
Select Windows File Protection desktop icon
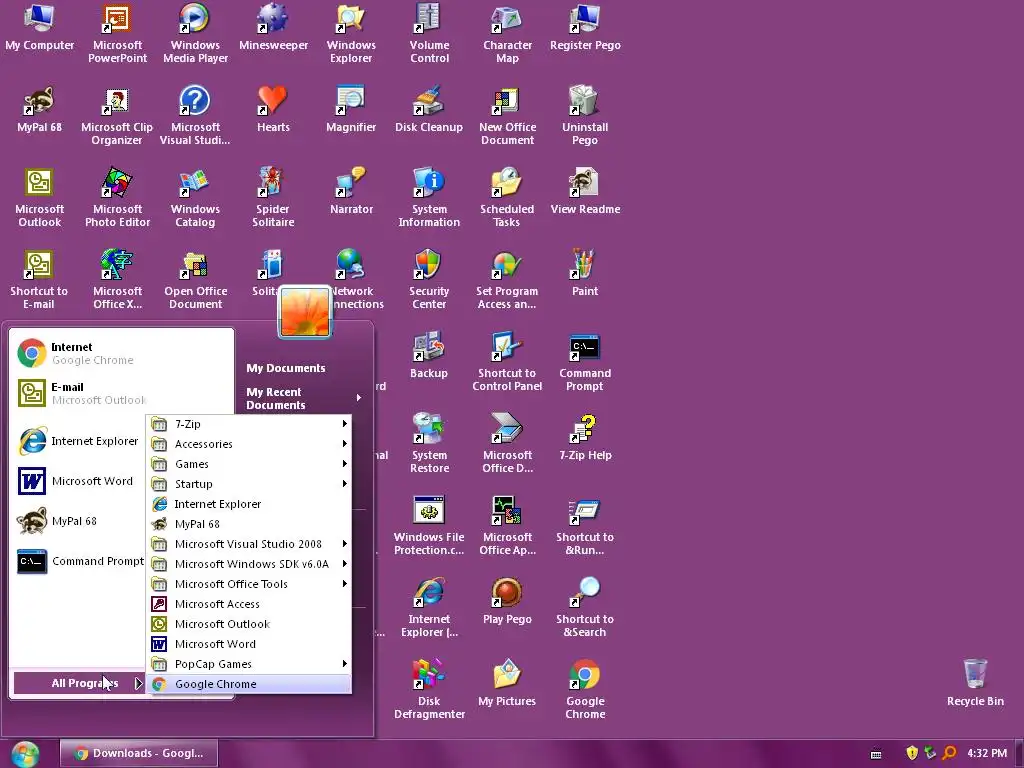(x=429, y=524)
